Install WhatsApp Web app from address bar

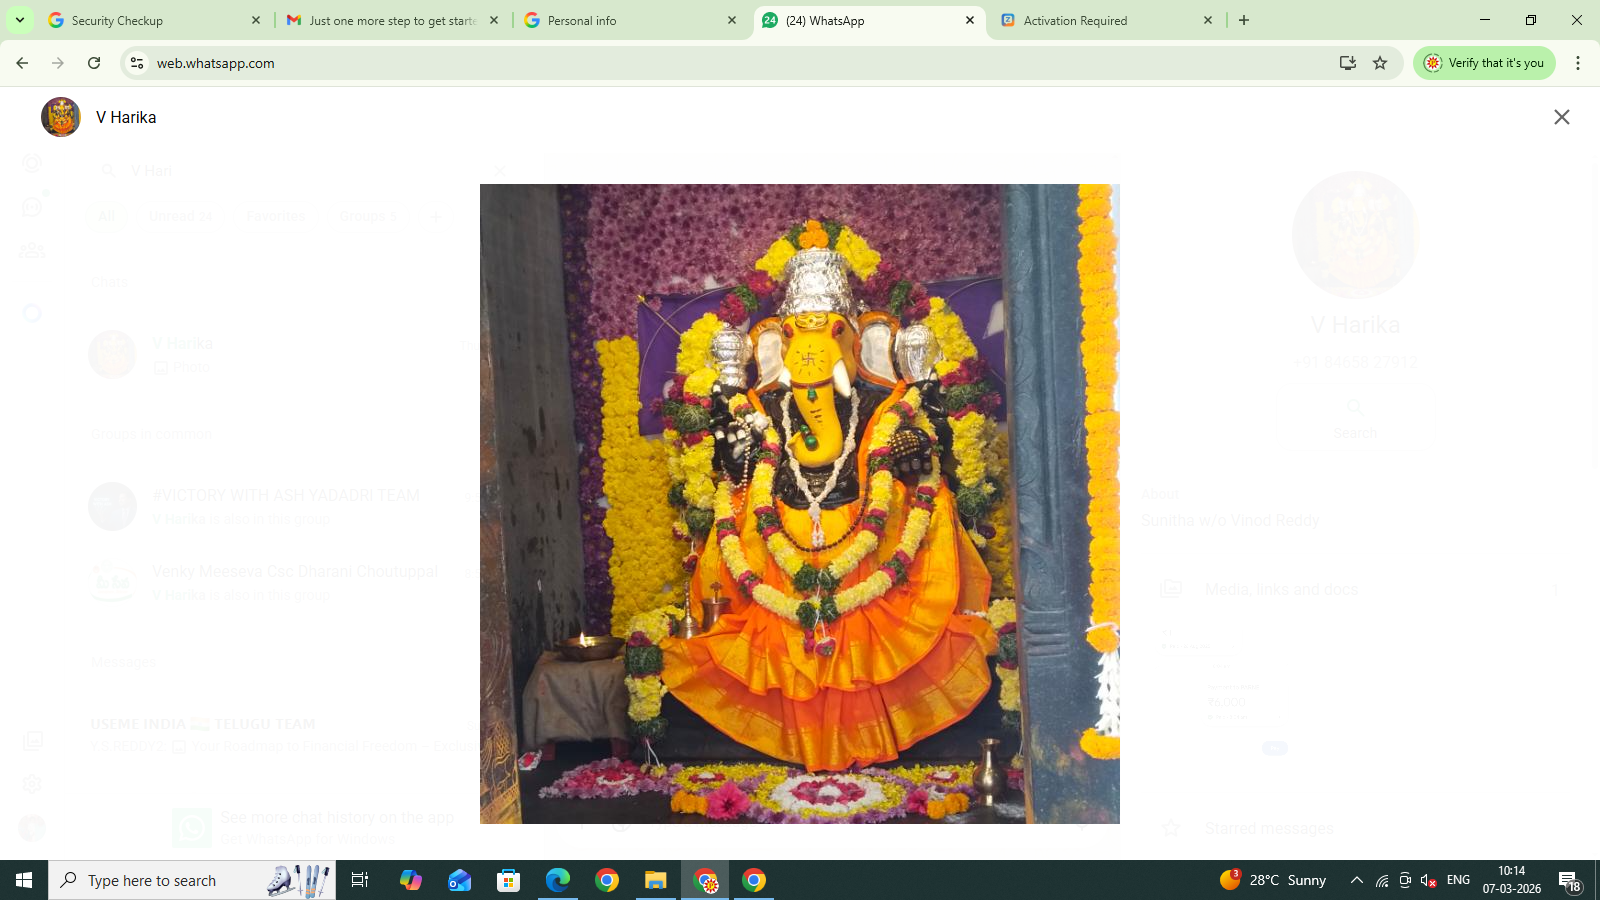coord(1347,63)
